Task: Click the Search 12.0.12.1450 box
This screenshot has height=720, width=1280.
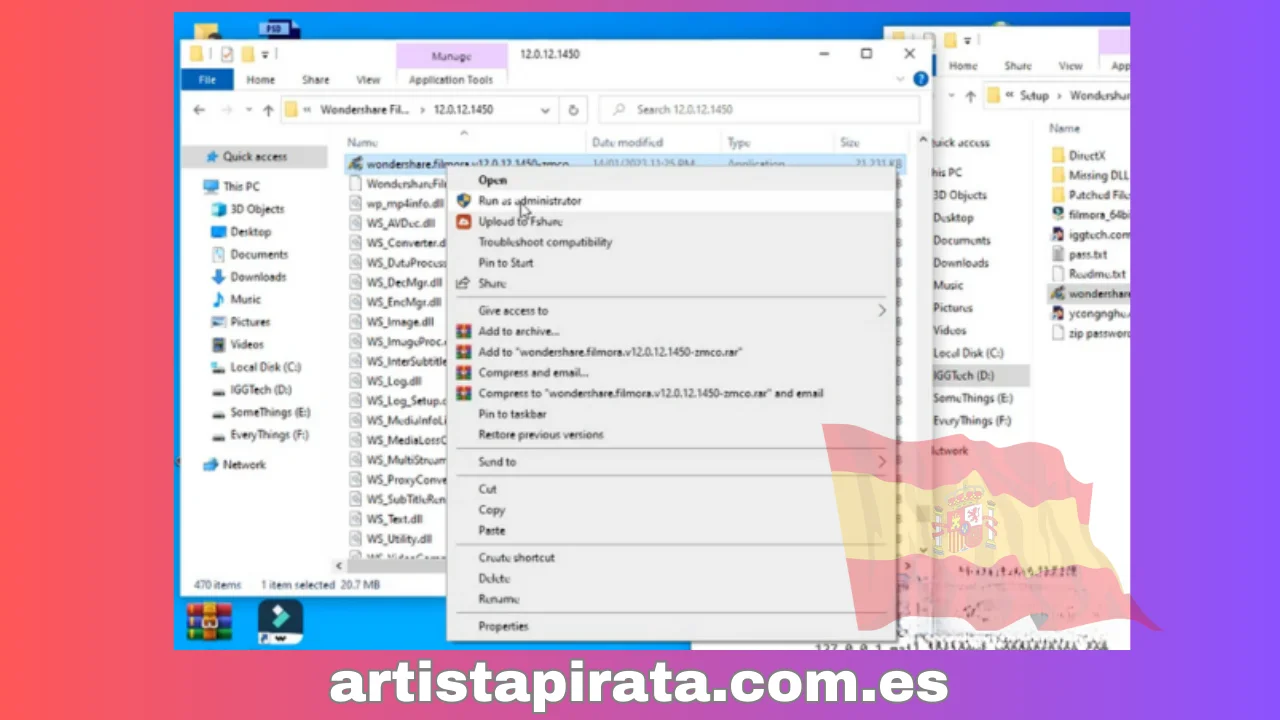Action: tap(759, 110)
